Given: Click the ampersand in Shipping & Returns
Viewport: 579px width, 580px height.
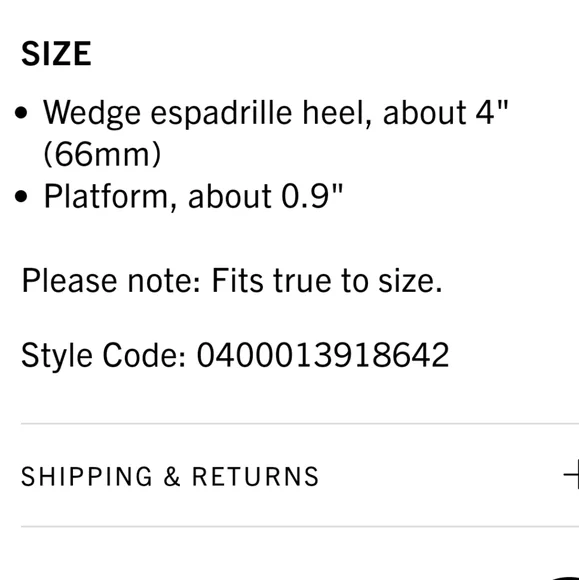Looking at the screenshot, I should 172,476.
